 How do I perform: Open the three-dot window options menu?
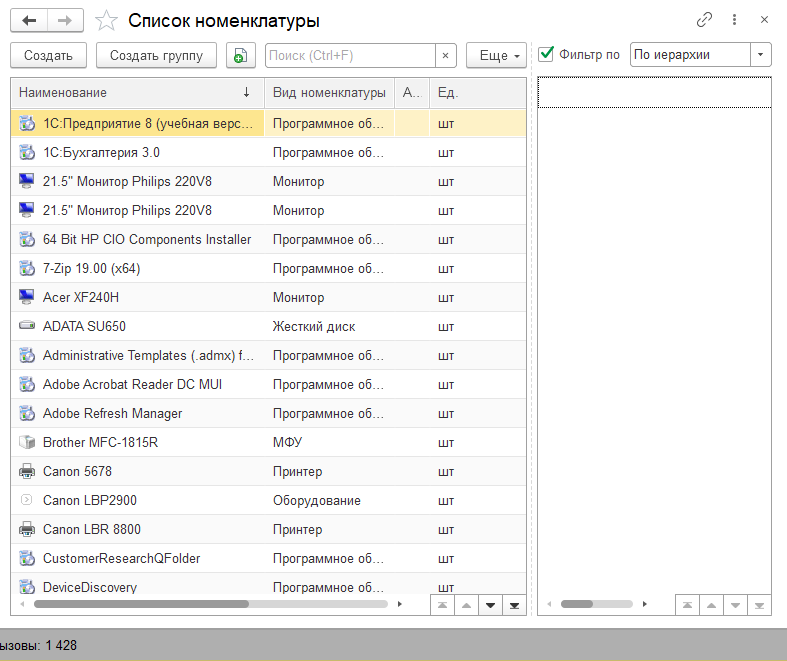point(735,20)
